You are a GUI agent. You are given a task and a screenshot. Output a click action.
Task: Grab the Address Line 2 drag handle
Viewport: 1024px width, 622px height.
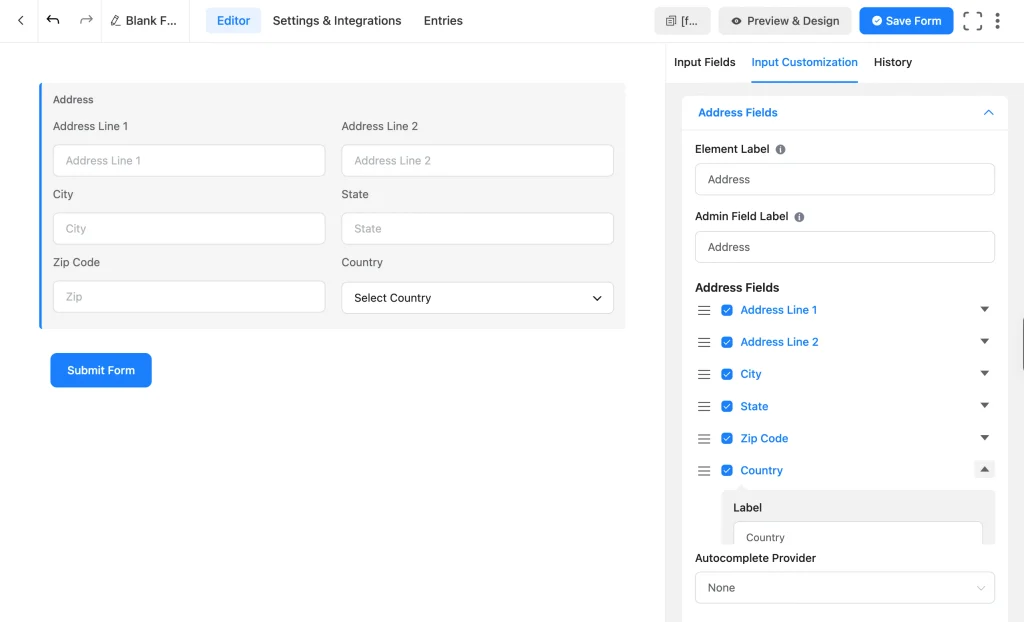(x=704, y=342)
